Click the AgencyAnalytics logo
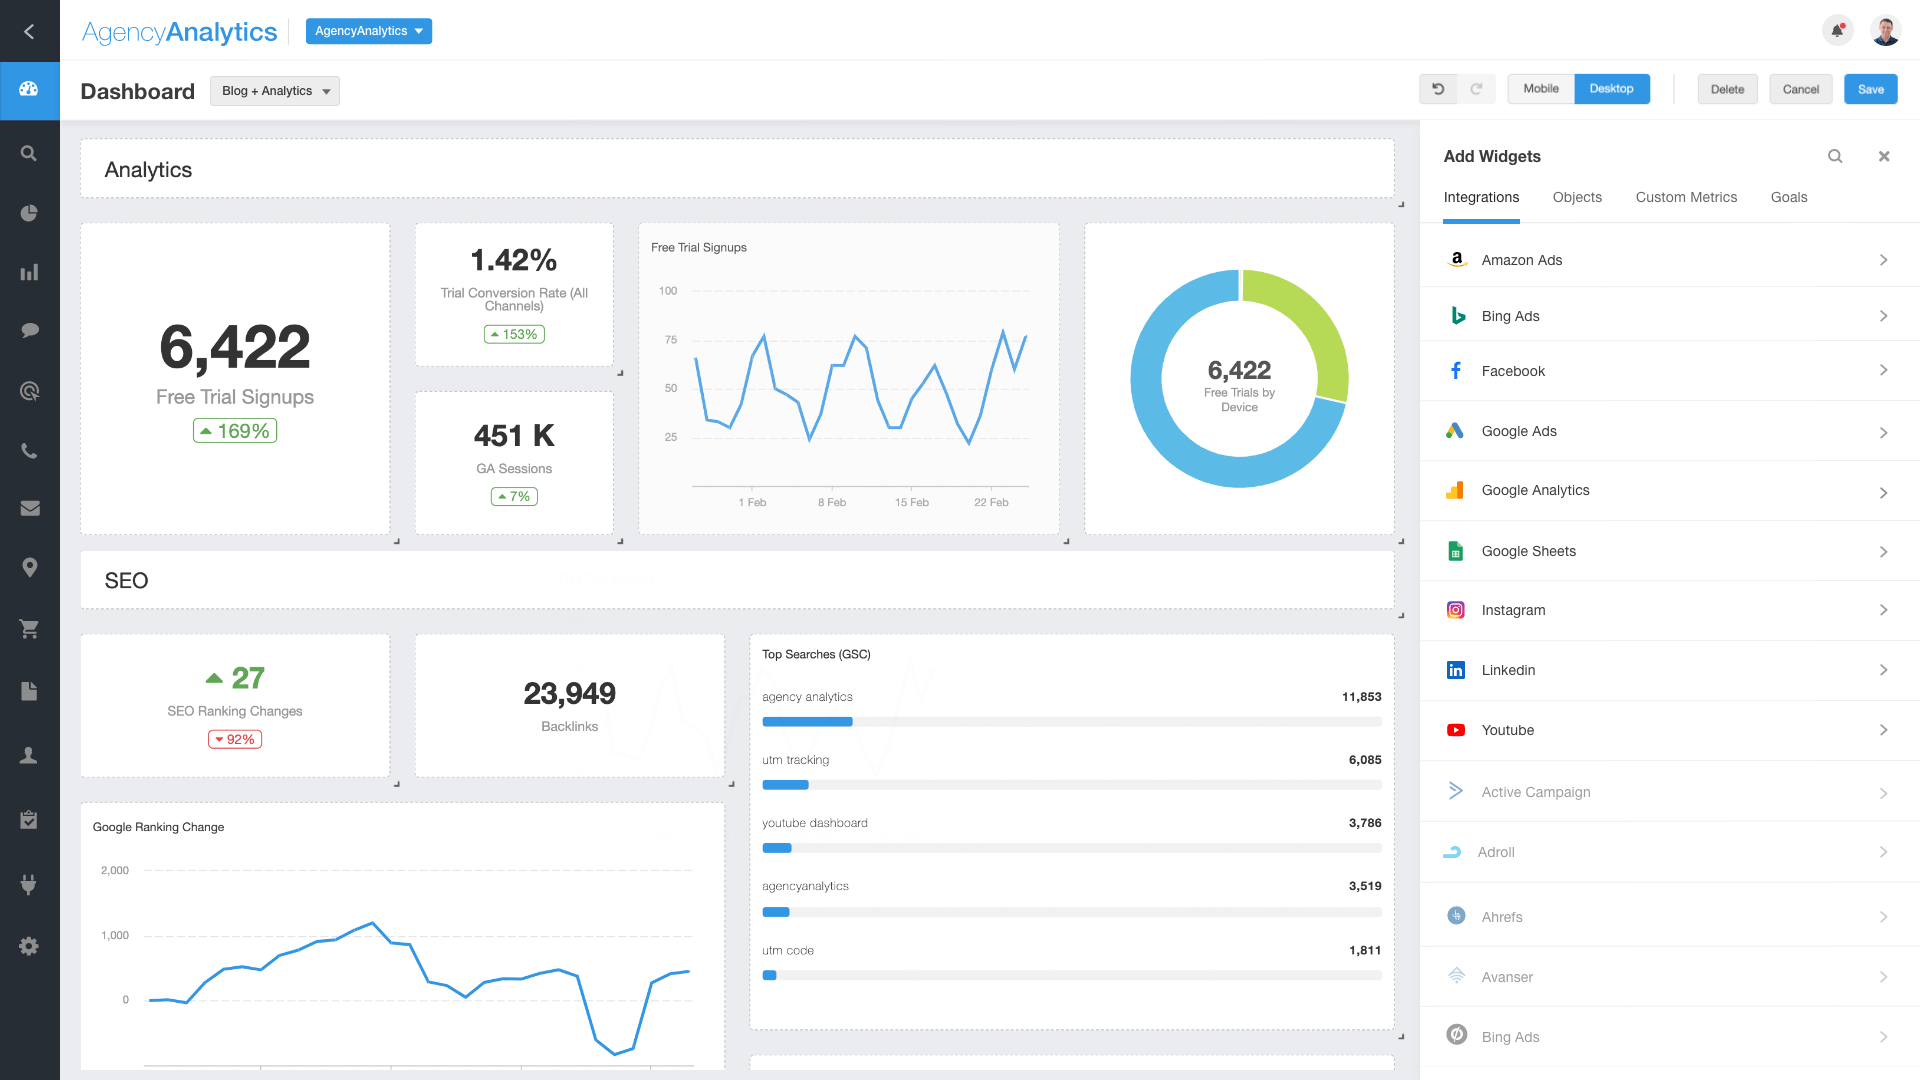This screenshot has height=1080, width=1920. (179, 32)
